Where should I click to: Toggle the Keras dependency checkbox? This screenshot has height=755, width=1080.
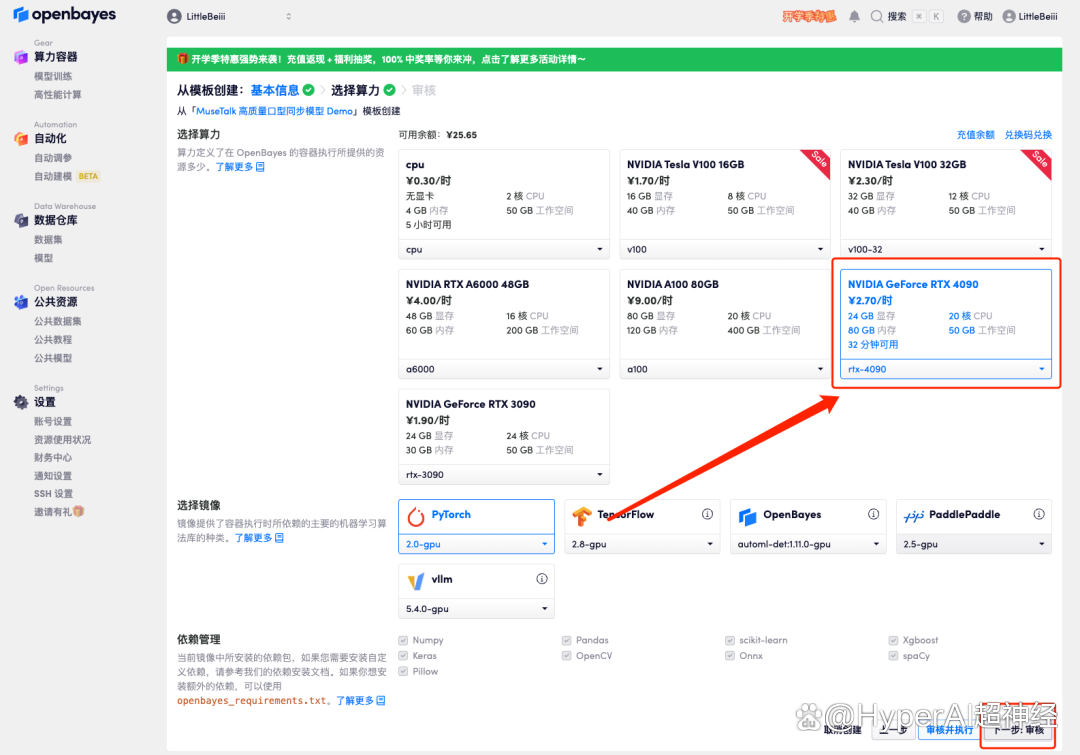[403, 656]
